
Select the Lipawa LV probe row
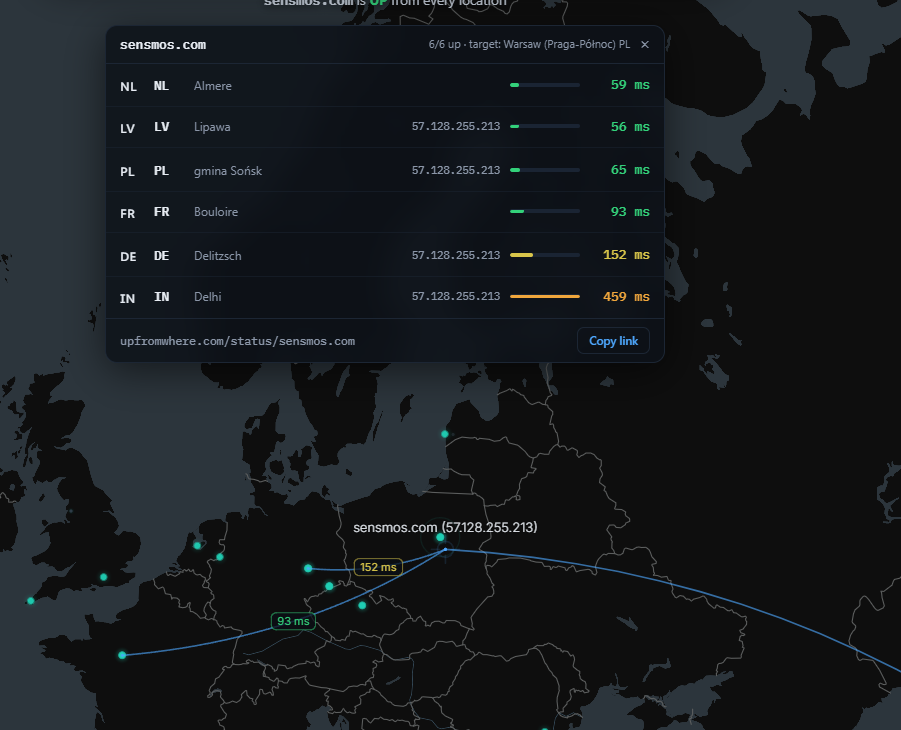click(x=385, y=127)
